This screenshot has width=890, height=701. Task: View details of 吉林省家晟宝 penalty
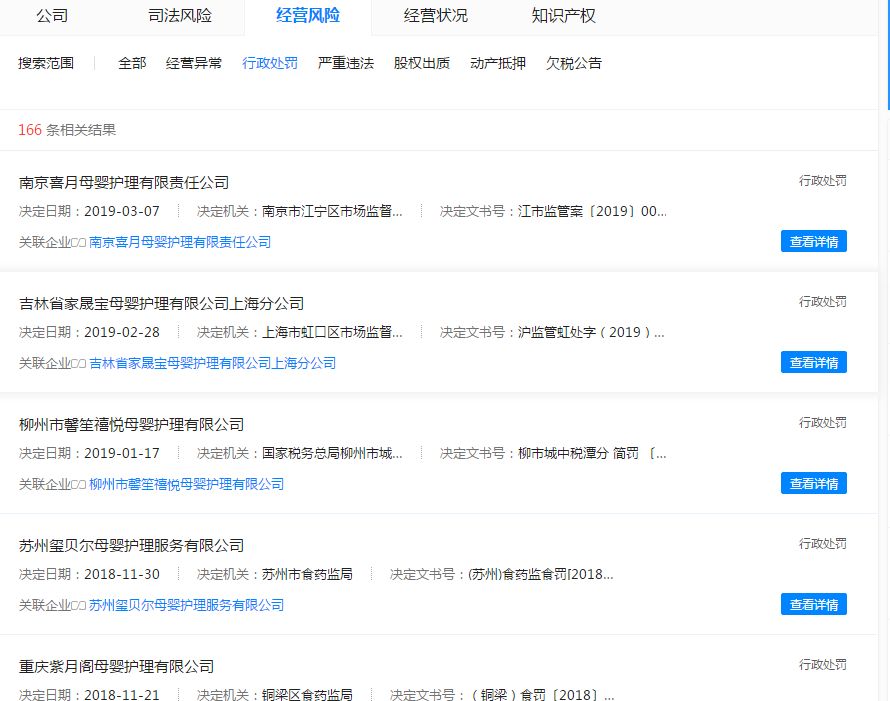pos(813,362)
